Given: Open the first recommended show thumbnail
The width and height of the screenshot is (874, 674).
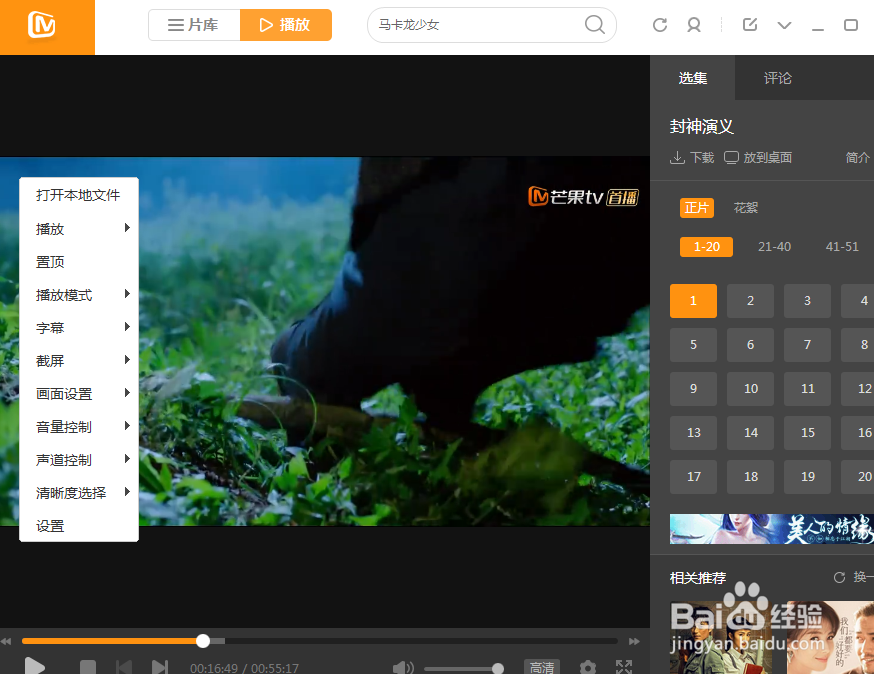Looking at the screenshot, I should (x=721, y=638).
